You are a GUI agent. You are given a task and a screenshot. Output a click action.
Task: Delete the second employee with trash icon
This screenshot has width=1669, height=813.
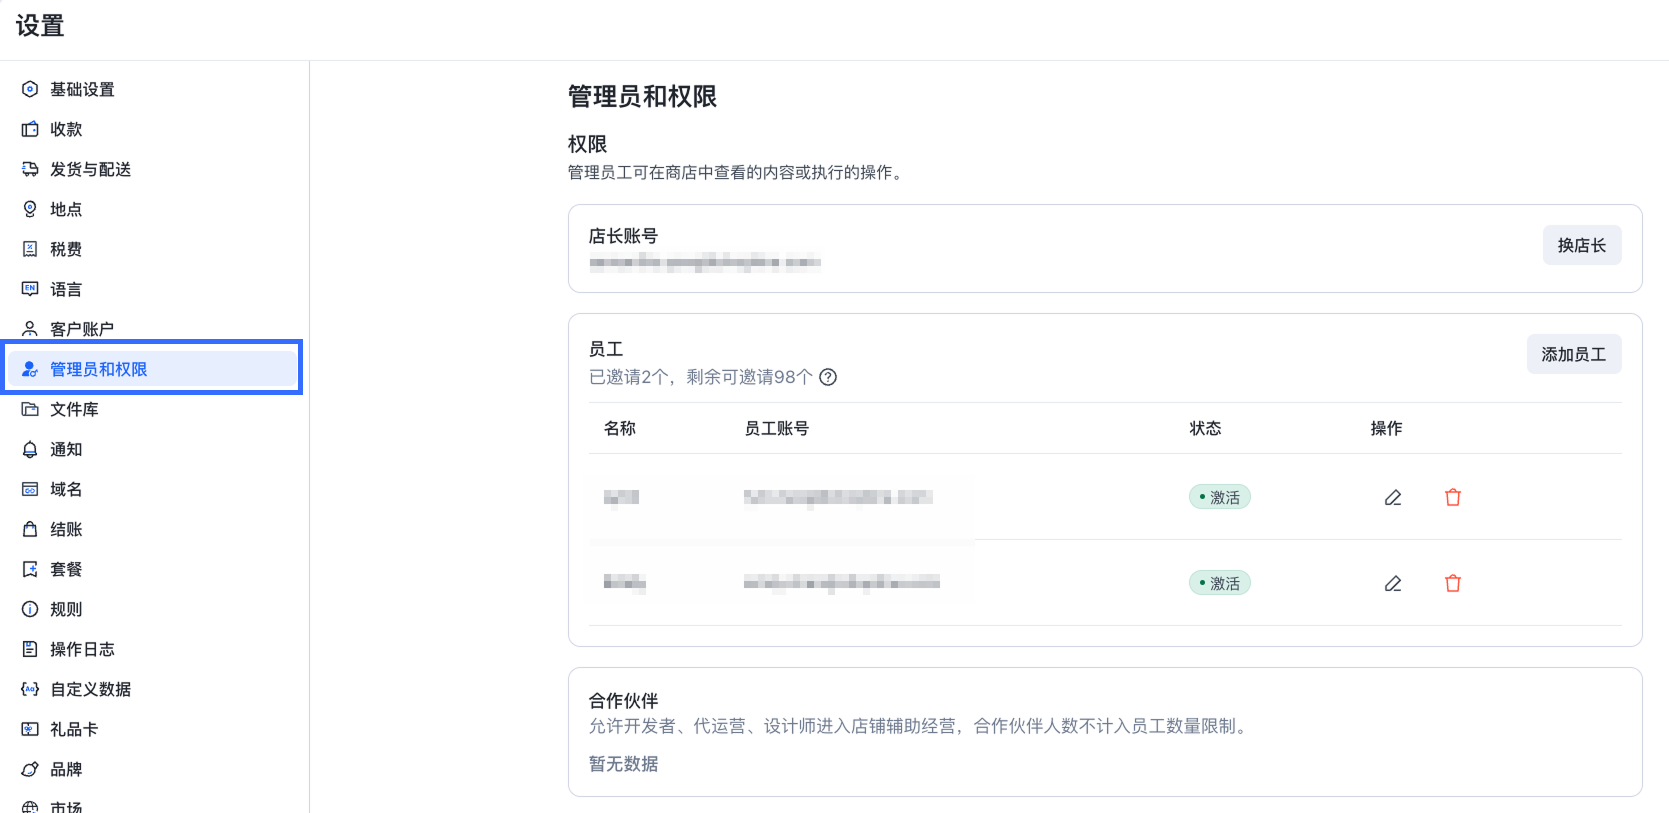[x=1453, y=583]
